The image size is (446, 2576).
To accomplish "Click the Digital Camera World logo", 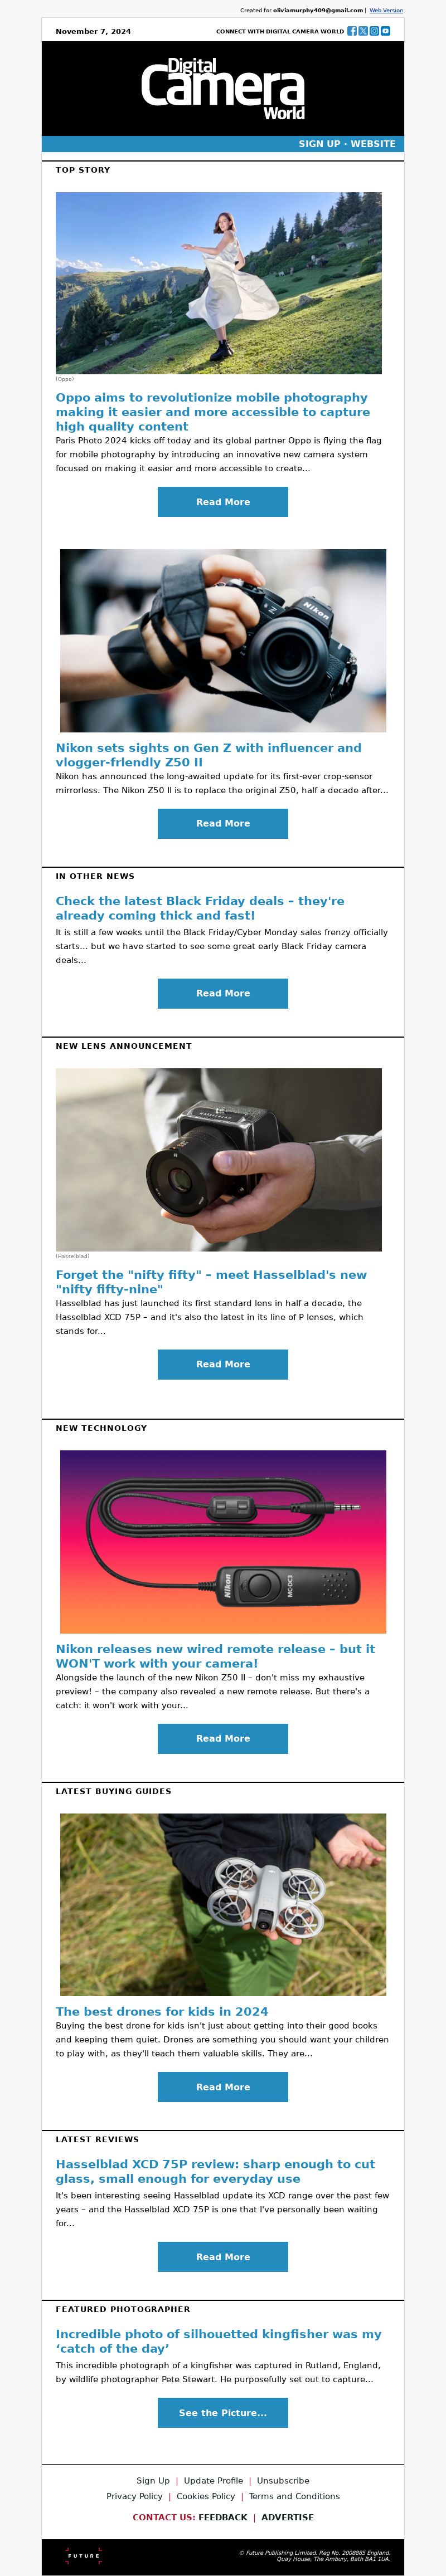I will [223, 89].
